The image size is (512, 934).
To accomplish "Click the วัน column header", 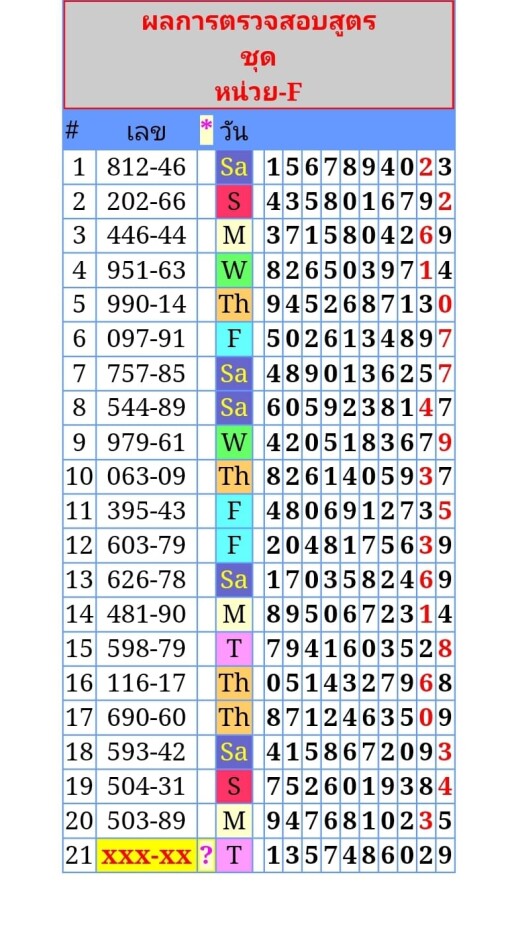I will 233,132.
